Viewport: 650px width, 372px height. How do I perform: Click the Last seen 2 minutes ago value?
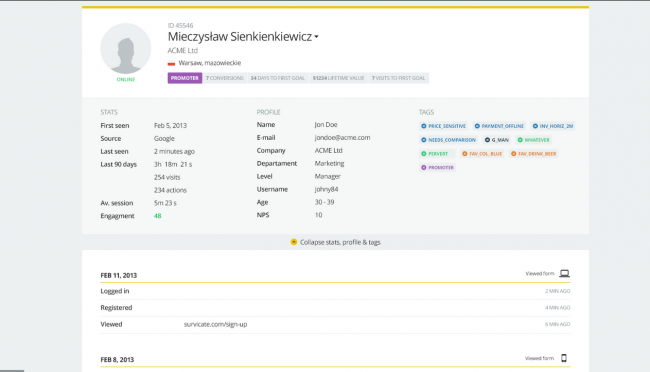175,152
